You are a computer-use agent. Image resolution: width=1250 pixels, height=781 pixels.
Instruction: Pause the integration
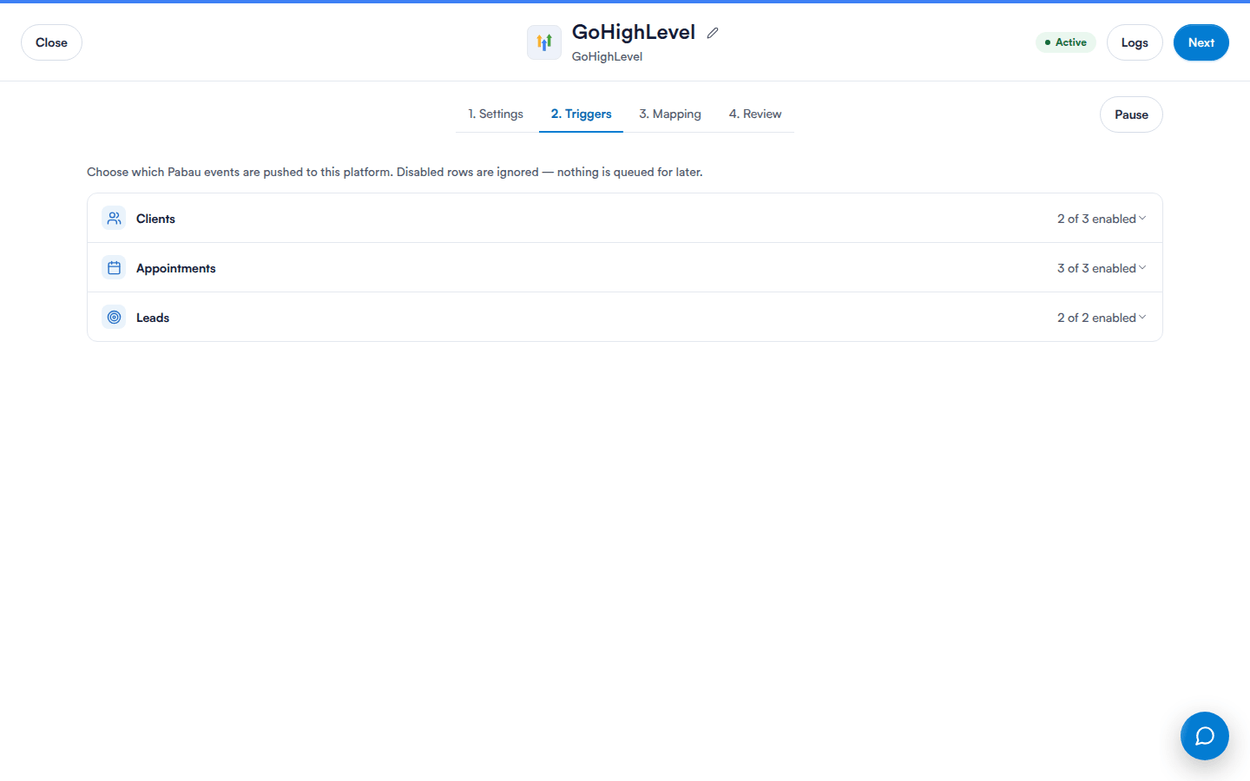pos(1131,115)
